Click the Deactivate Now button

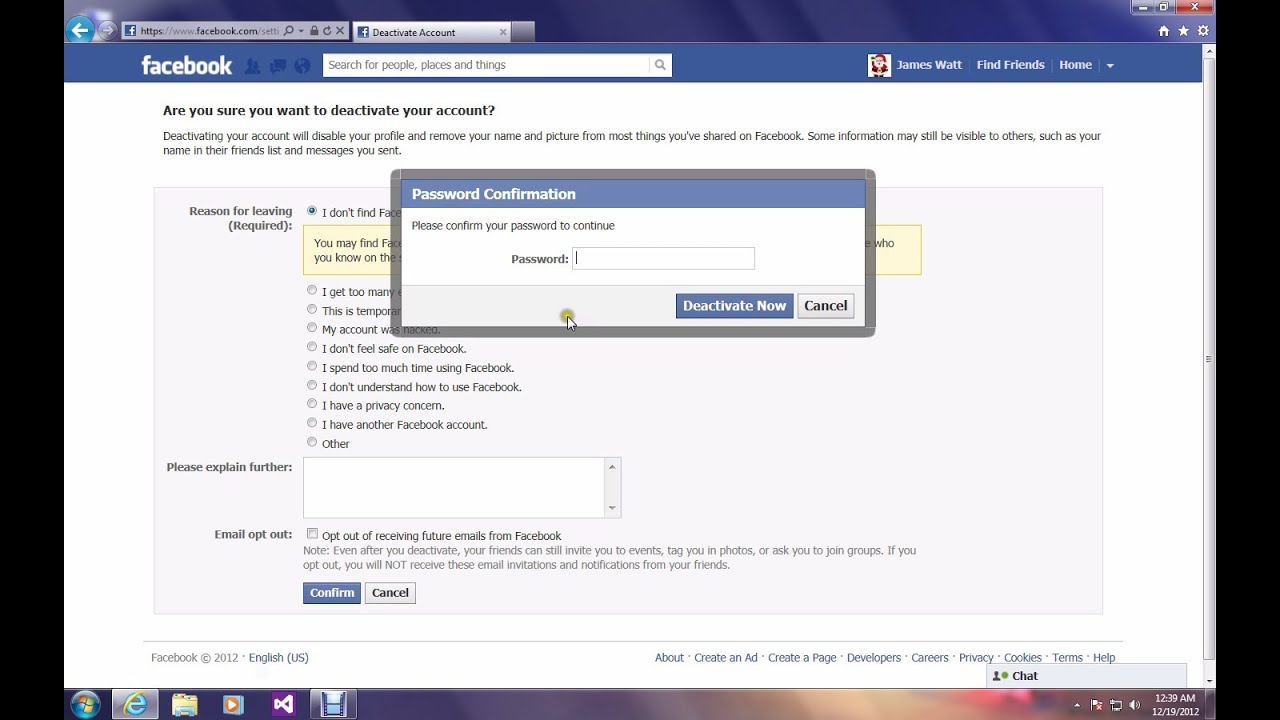click(x=734, y=306)
